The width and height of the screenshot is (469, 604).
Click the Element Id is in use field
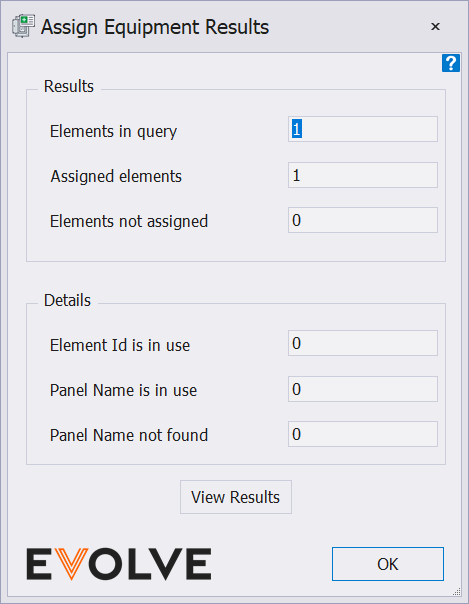point(363,343)
